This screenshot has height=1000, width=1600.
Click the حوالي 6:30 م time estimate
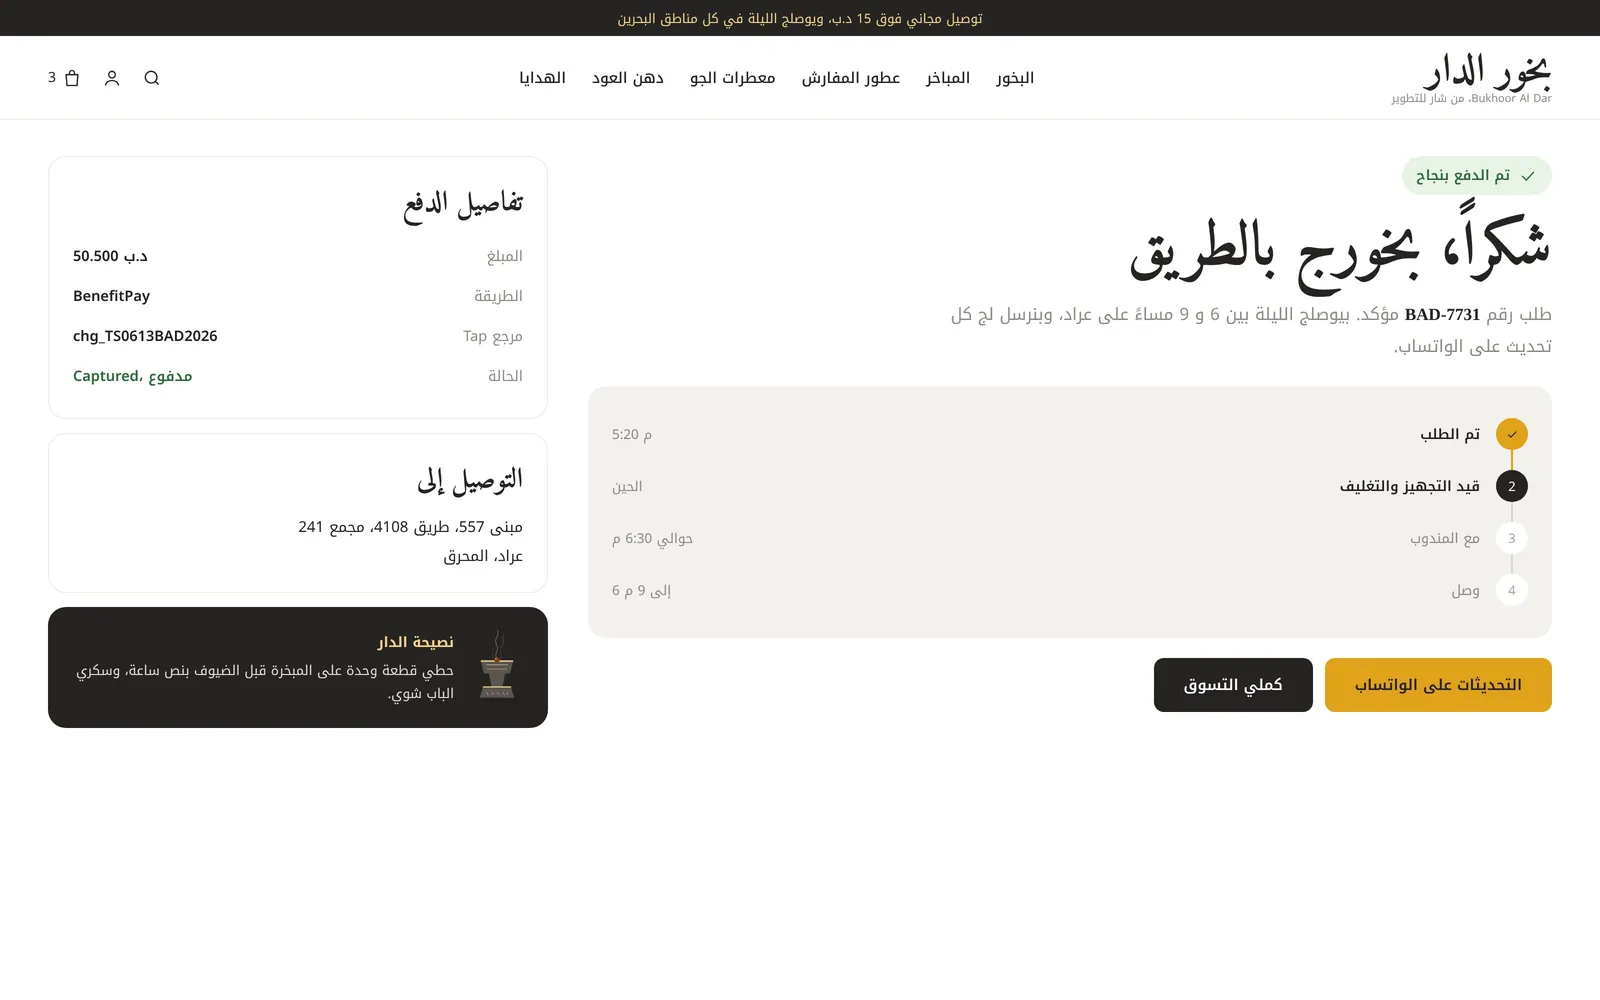(652, 538)
